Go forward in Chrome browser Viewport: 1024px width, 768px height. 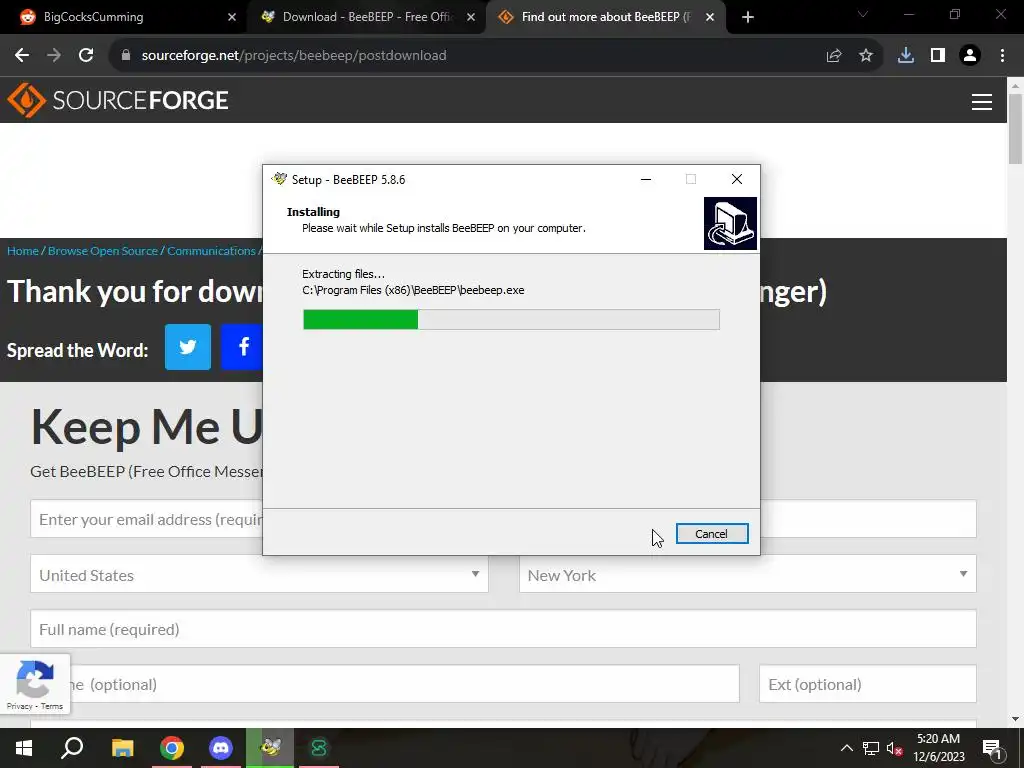coord(54,56)
